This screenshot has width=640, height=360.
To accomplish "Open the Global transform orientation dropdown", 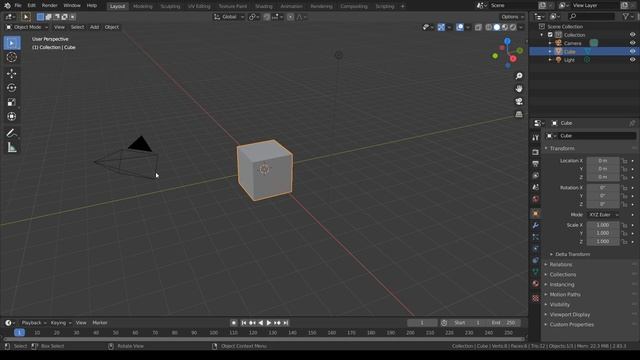I will coord(229,17).
